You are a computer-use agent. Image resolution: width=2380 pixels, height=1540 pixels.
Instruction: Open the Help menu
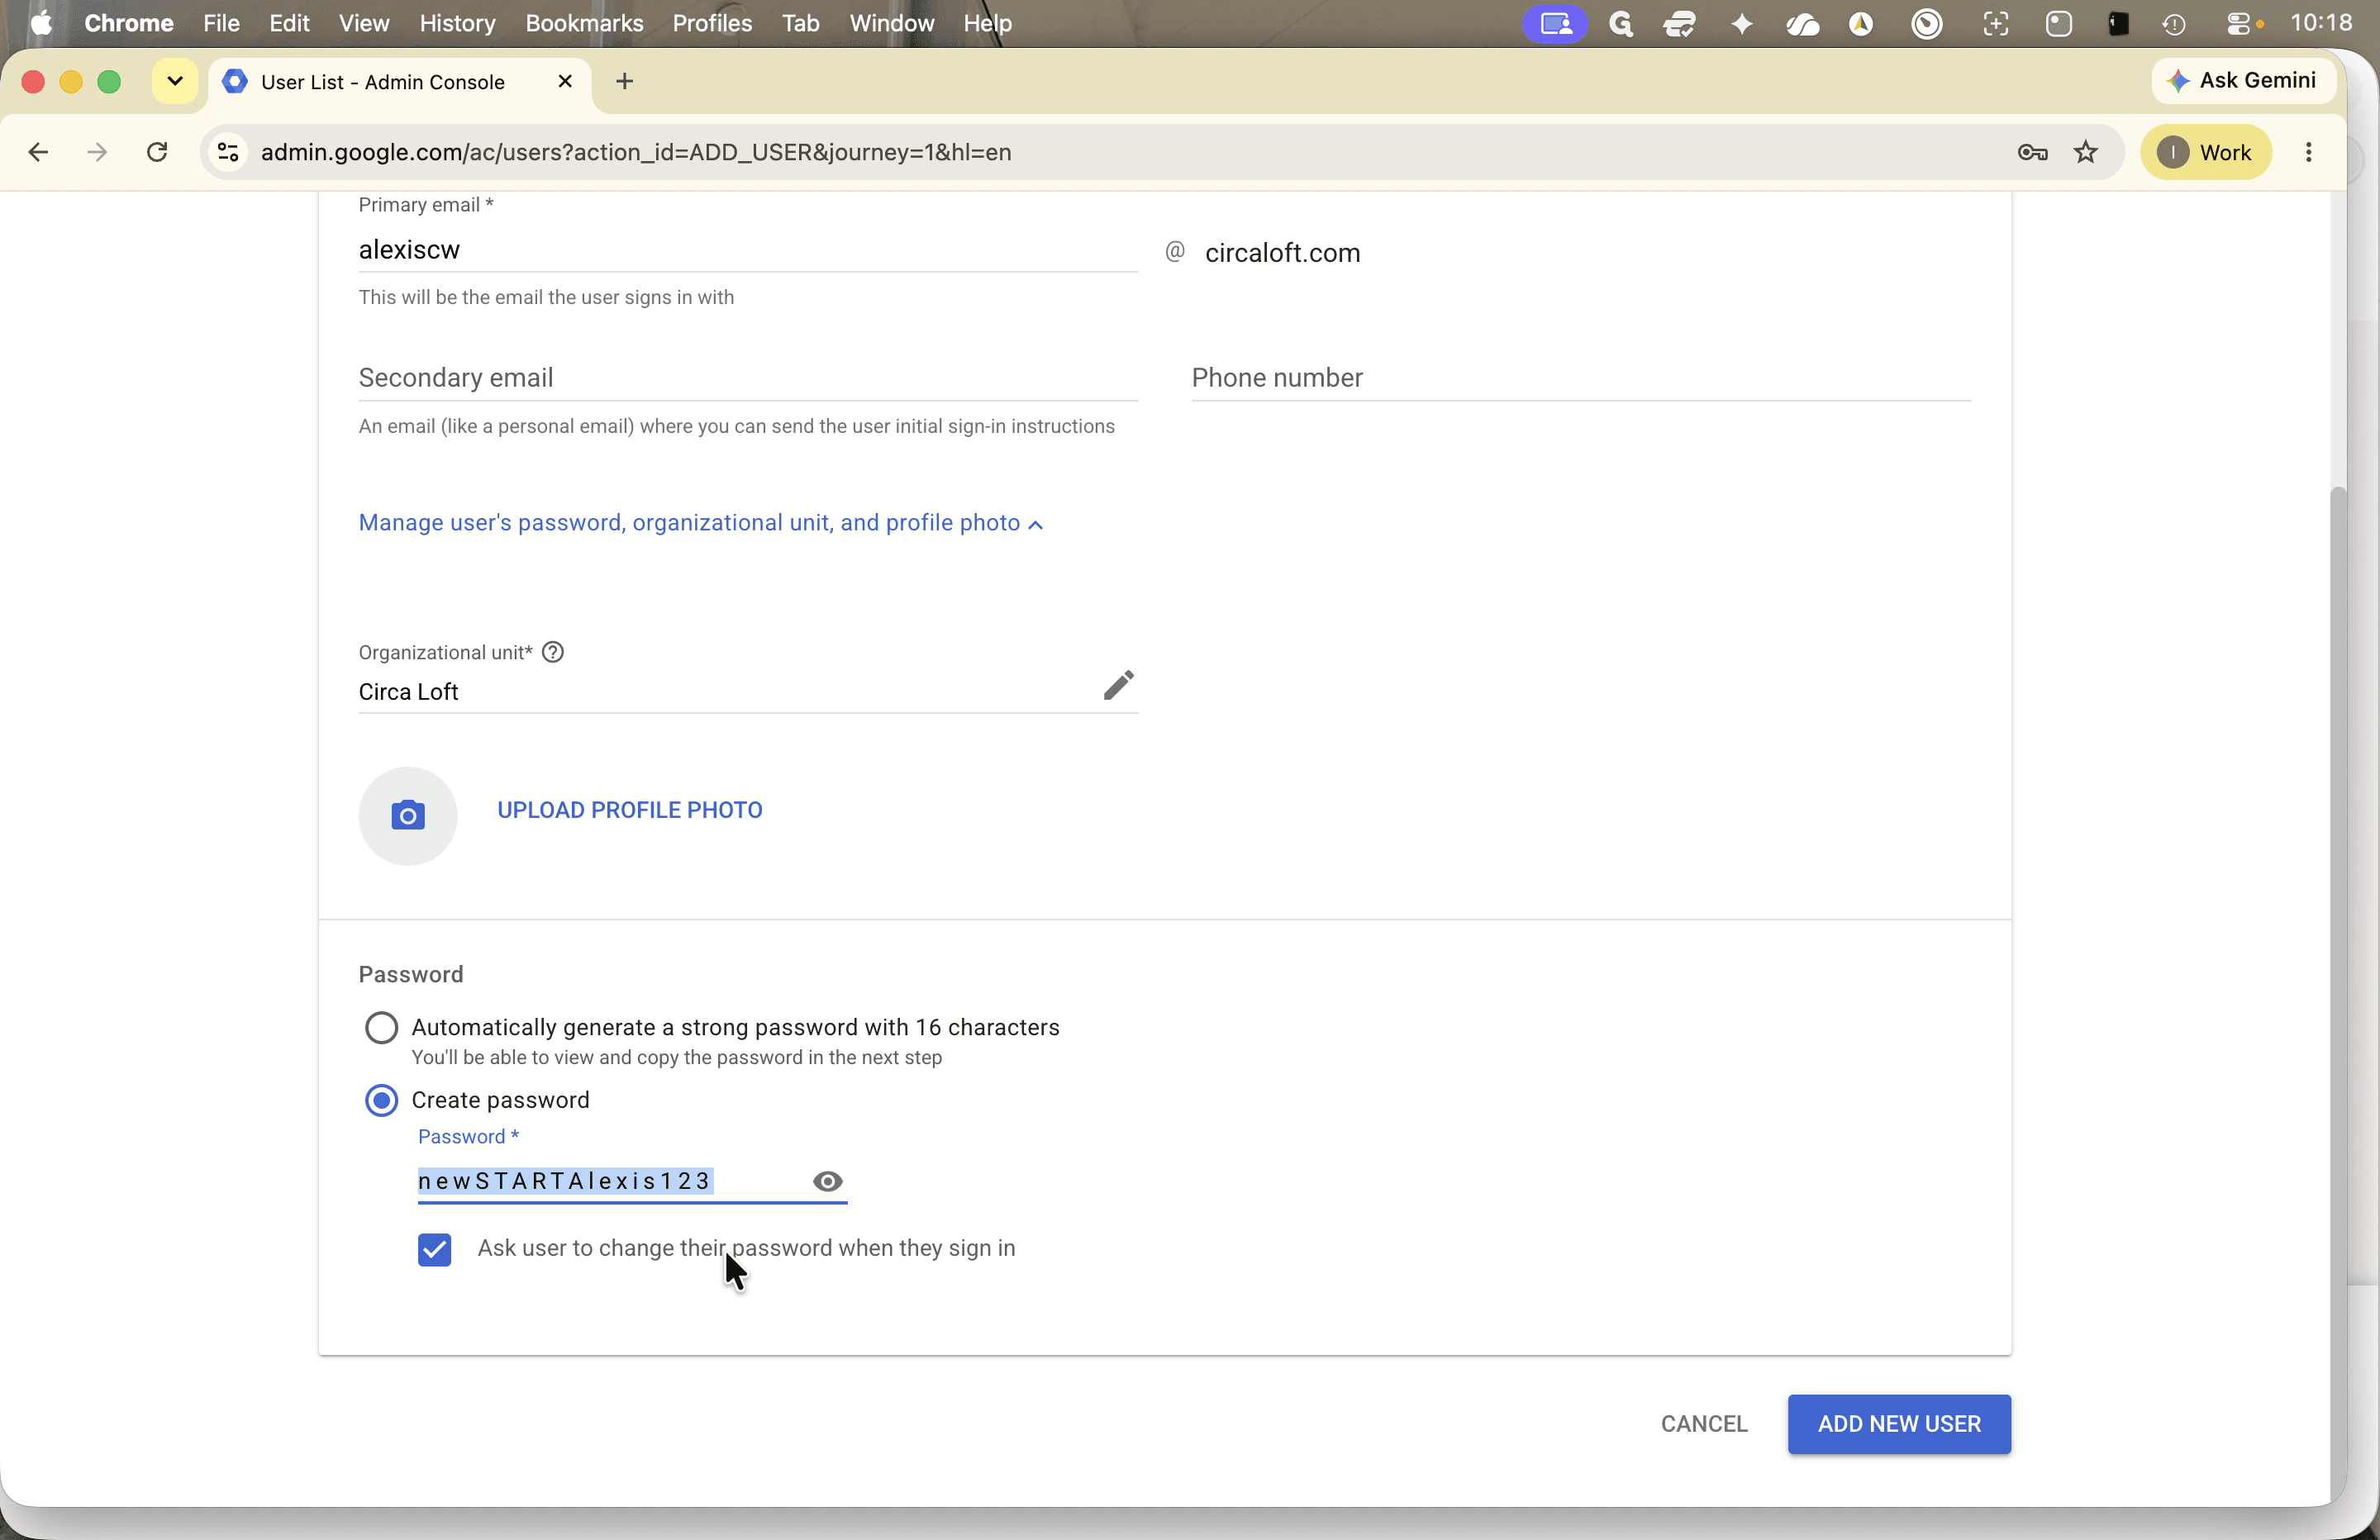pos(987,23)
